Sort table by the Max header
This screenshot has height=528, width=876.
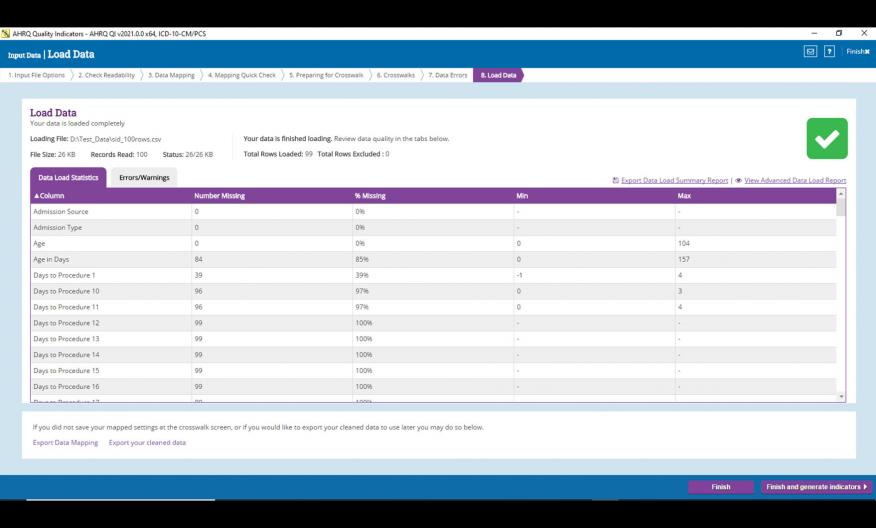click(x=684, y=196)
